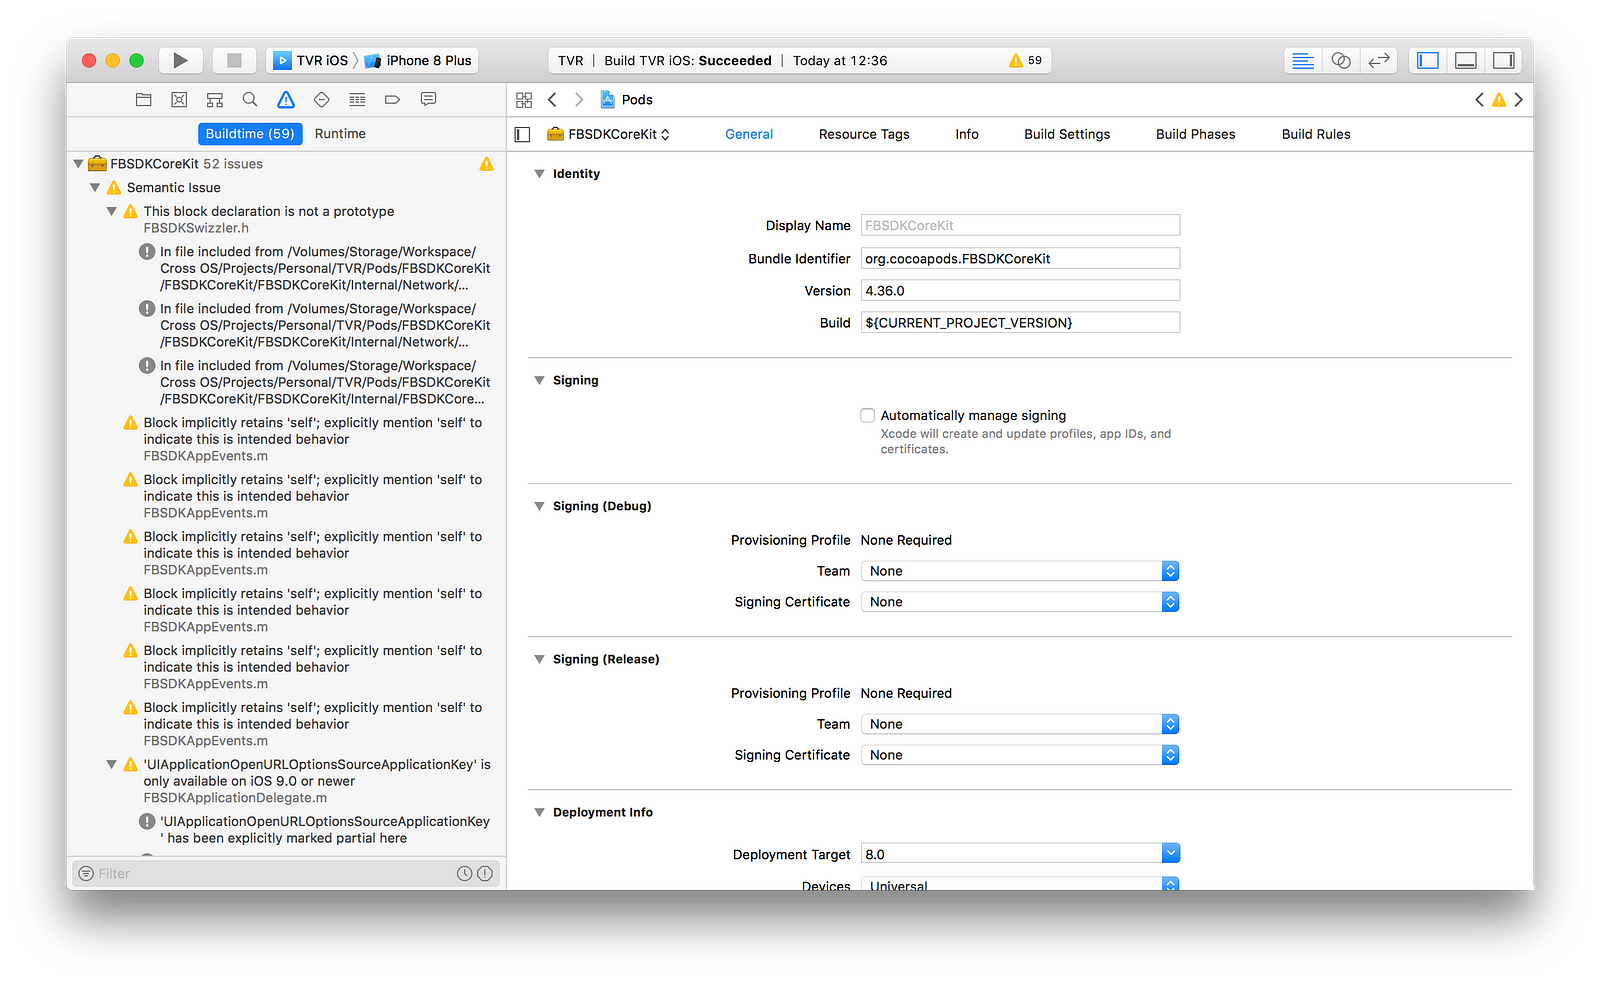Select the Issue navigator warning icon
1600x985 pixels.
tap(286, 99)
